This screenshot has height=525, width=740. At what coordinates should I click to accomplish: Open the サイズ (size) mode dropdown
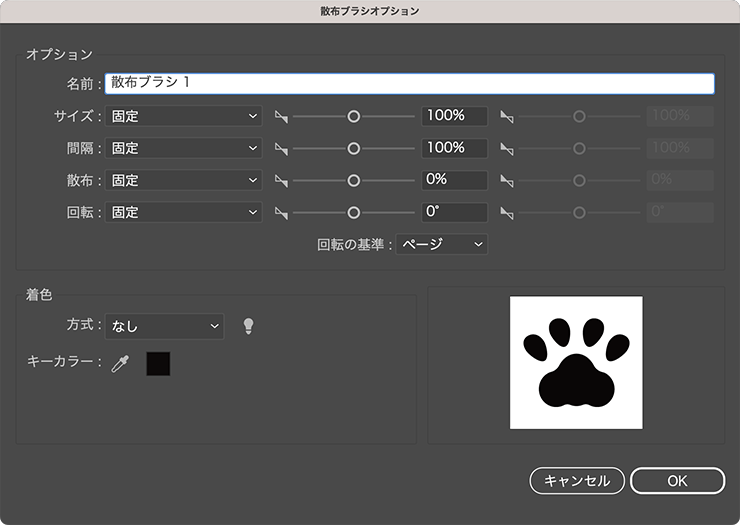183,116
